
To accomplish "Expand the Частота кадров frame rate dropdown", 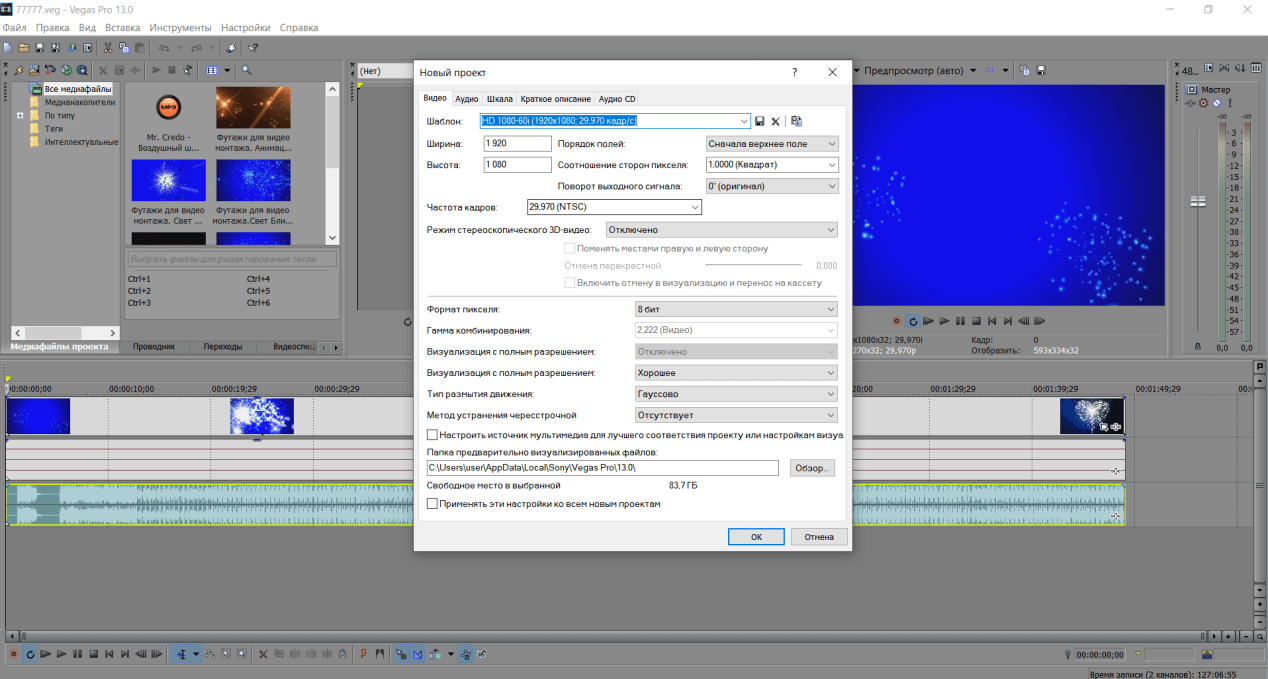I will click(x=694, y=207).
